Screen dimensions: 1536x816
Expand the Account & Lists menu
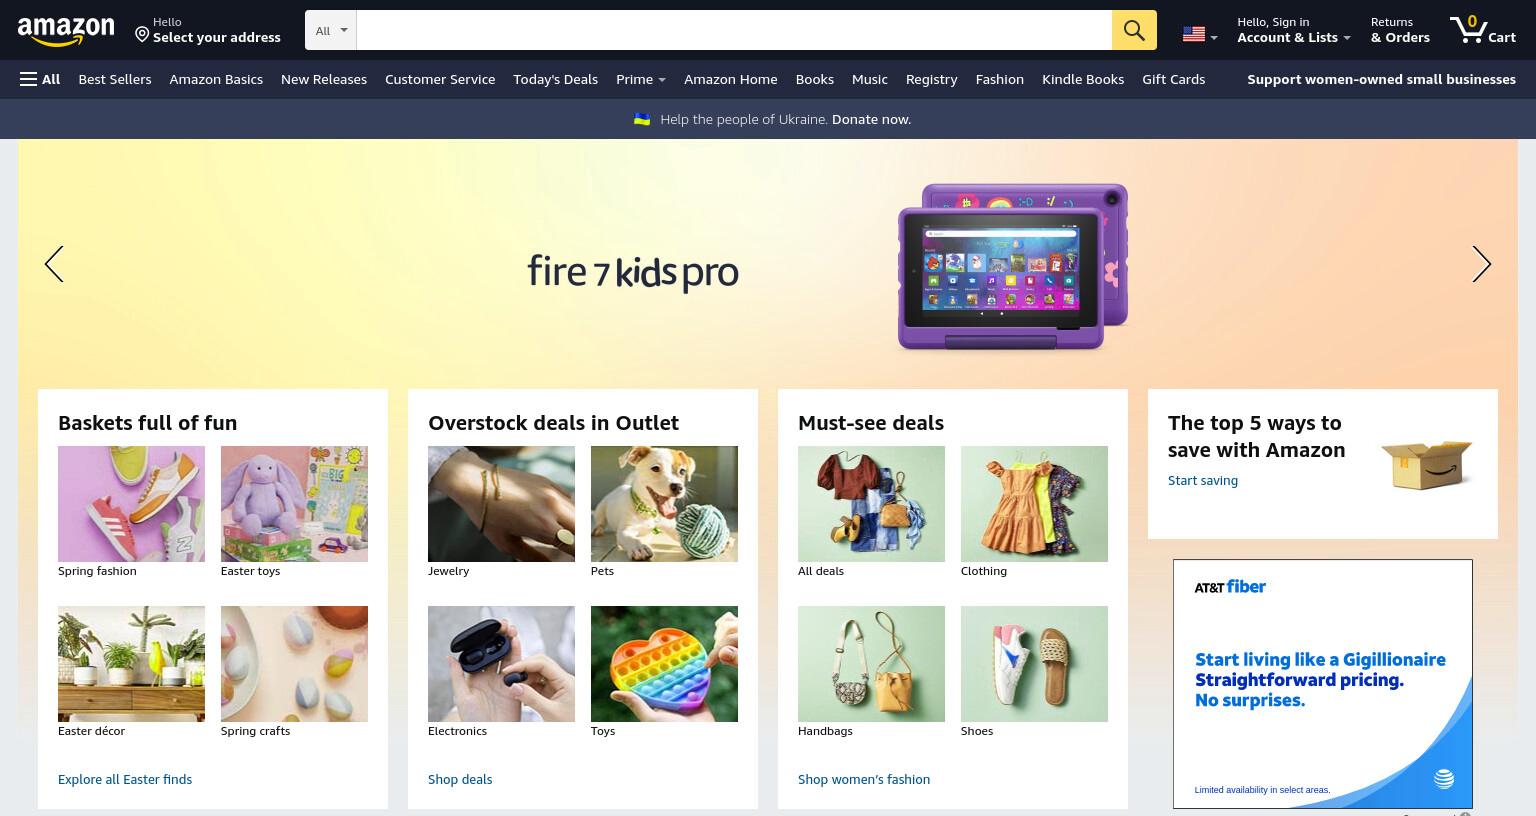1293,30
